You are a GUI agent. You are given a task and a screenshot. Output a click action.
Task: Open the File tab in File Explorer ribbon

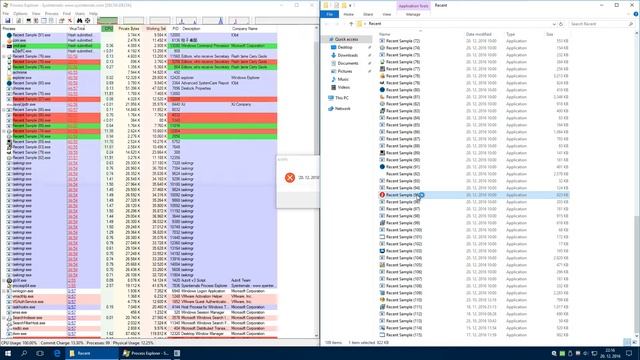(x=329, y=14)
